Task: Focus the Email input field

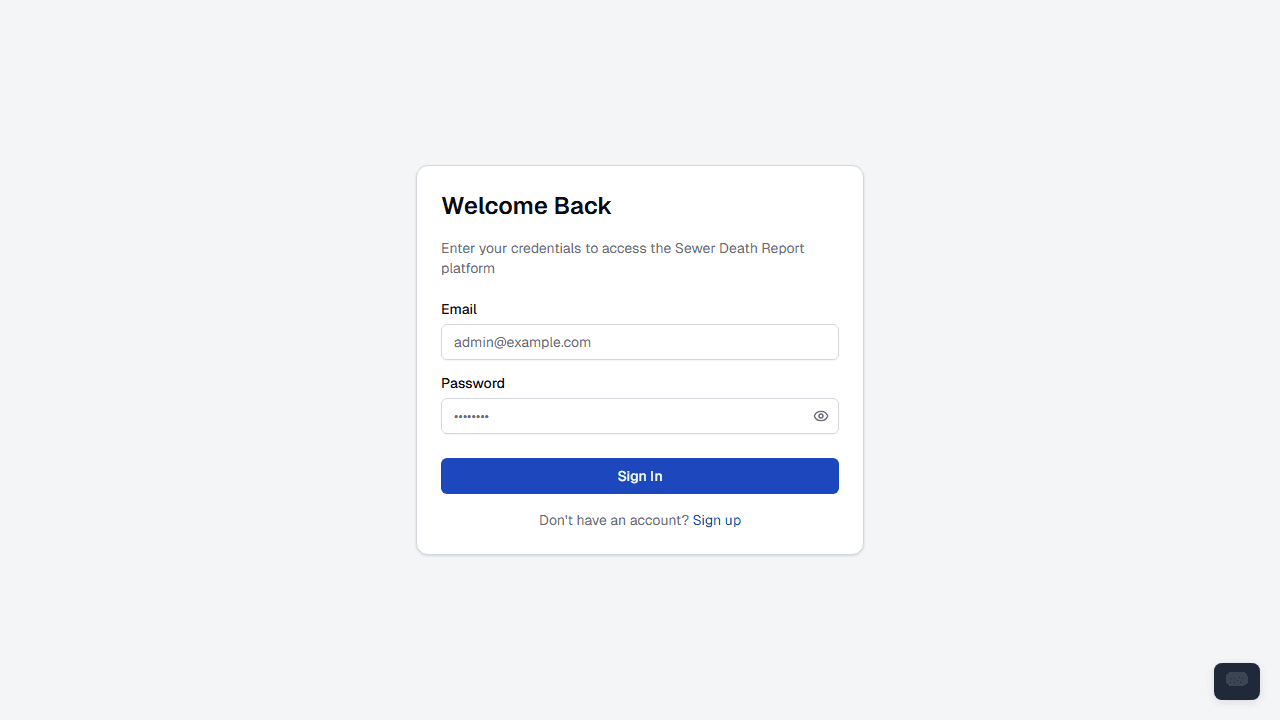Action: pos(640,342)
